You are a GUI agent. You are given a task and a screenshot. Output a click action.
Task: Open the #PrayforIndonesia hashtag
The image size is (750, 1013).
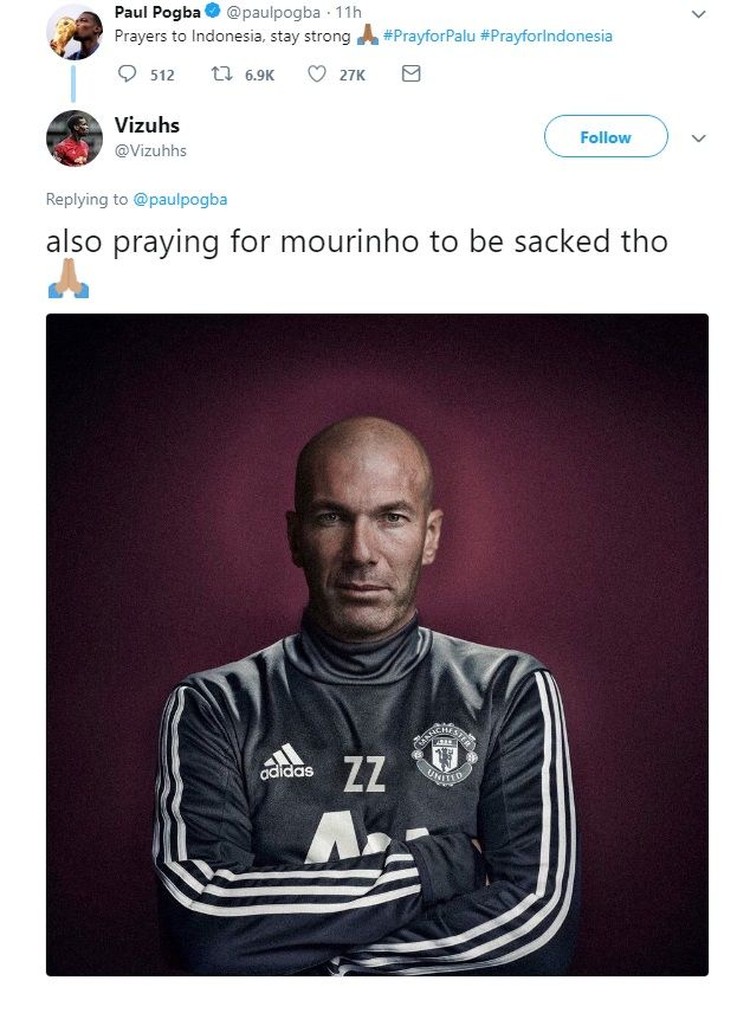pyautogui.click(x=546, y=36)
